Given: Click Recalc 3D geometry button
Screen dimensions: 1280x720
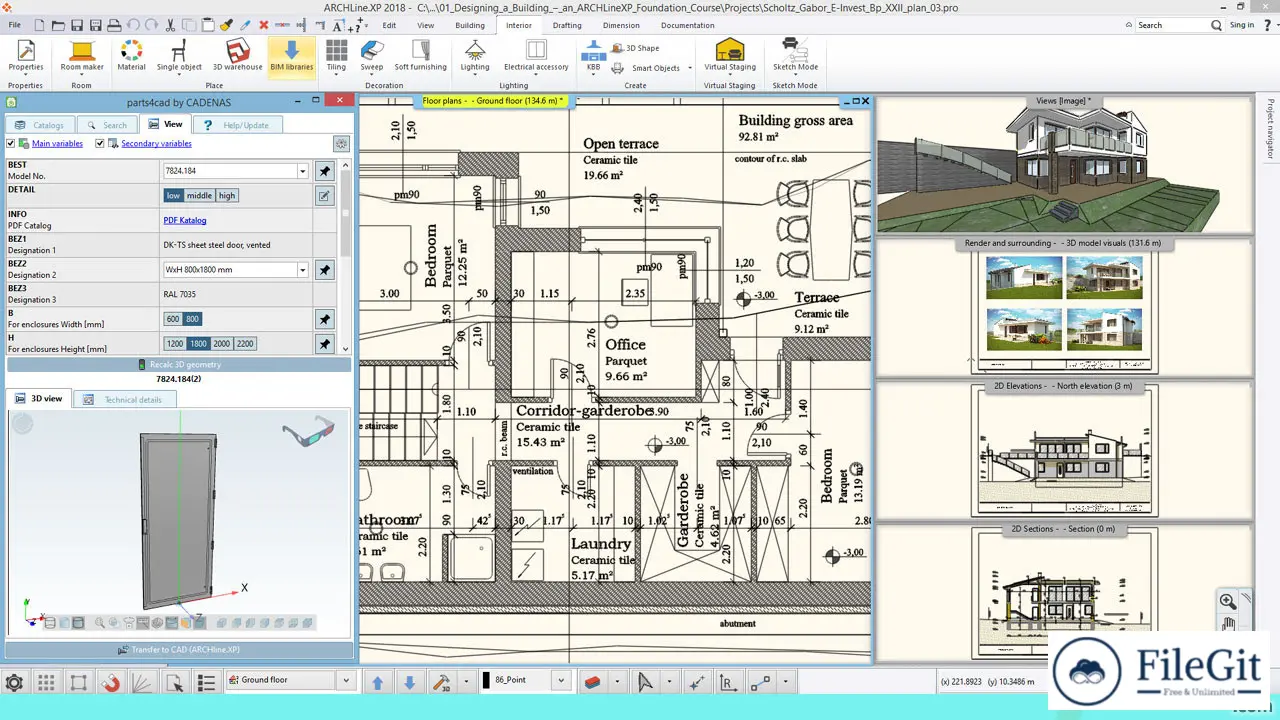Looking at the screenshot, I should click(180, 364).
